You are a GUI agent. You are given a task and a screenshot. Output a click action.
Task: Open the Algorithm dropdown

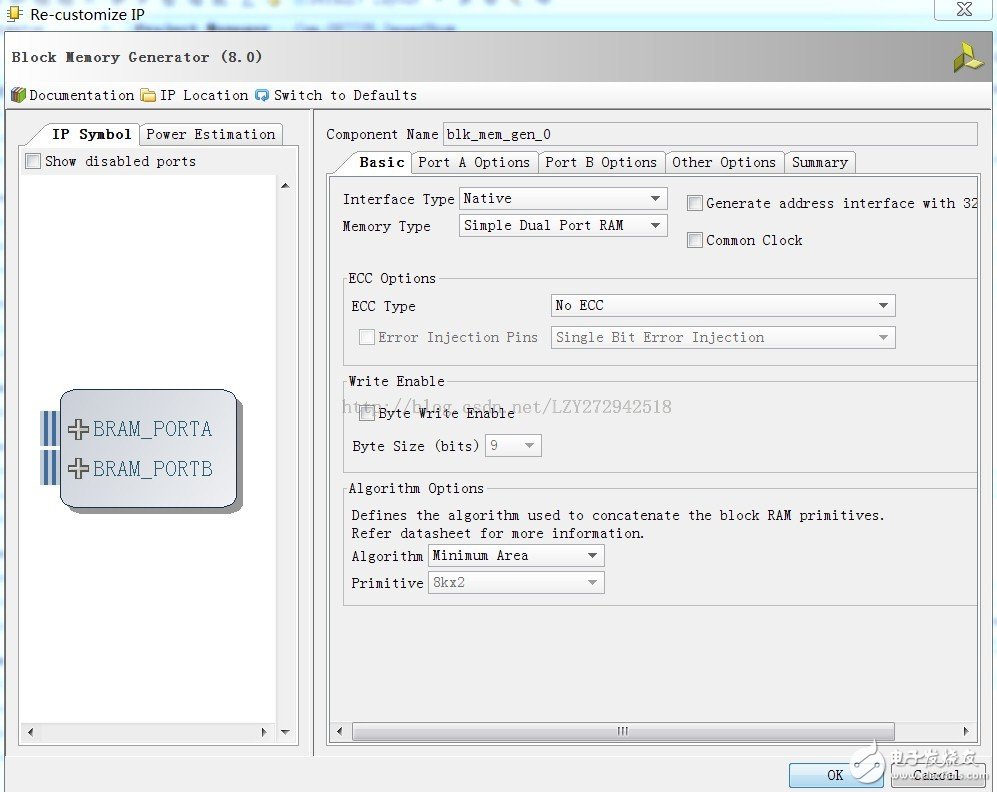coord(516,556)
